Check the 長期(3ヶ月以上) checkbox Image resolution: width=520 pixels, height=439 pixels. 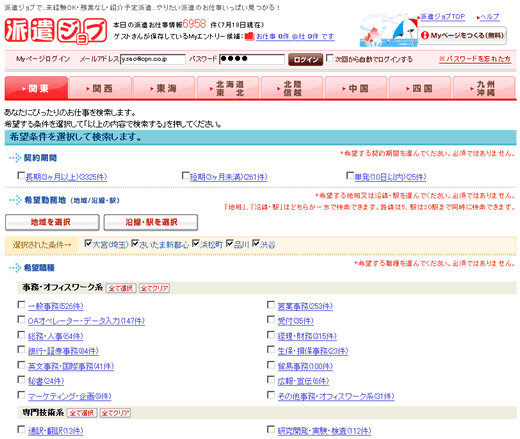coord(21,175)
